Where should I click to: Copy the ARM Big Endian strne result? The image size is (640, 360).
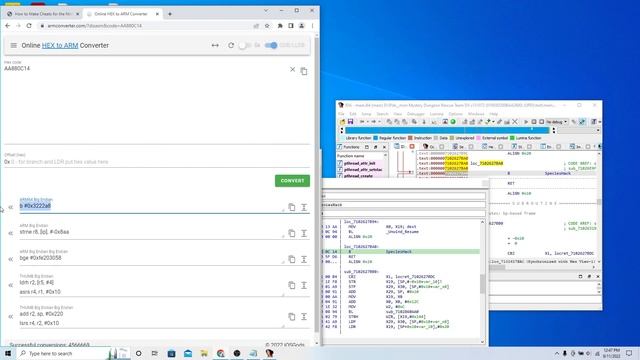[x=291, y=233]
